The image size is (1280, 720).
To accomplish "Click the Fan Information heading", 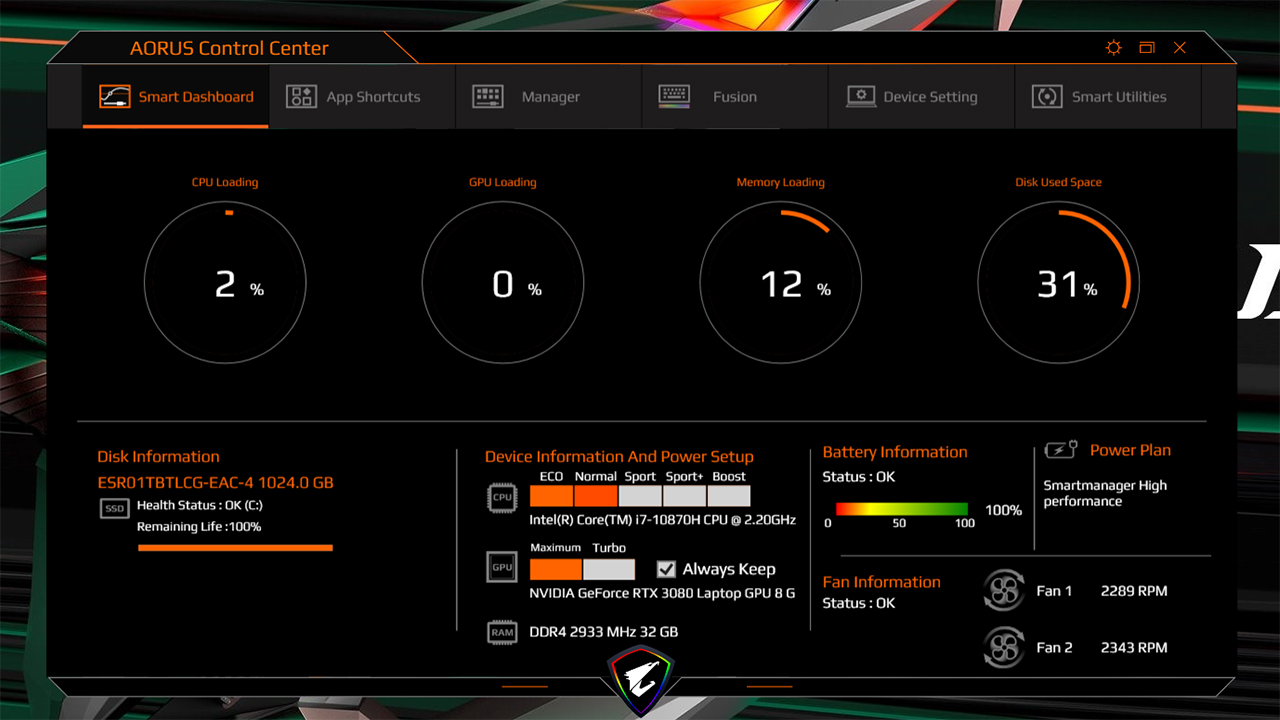I will click(881, 582).
